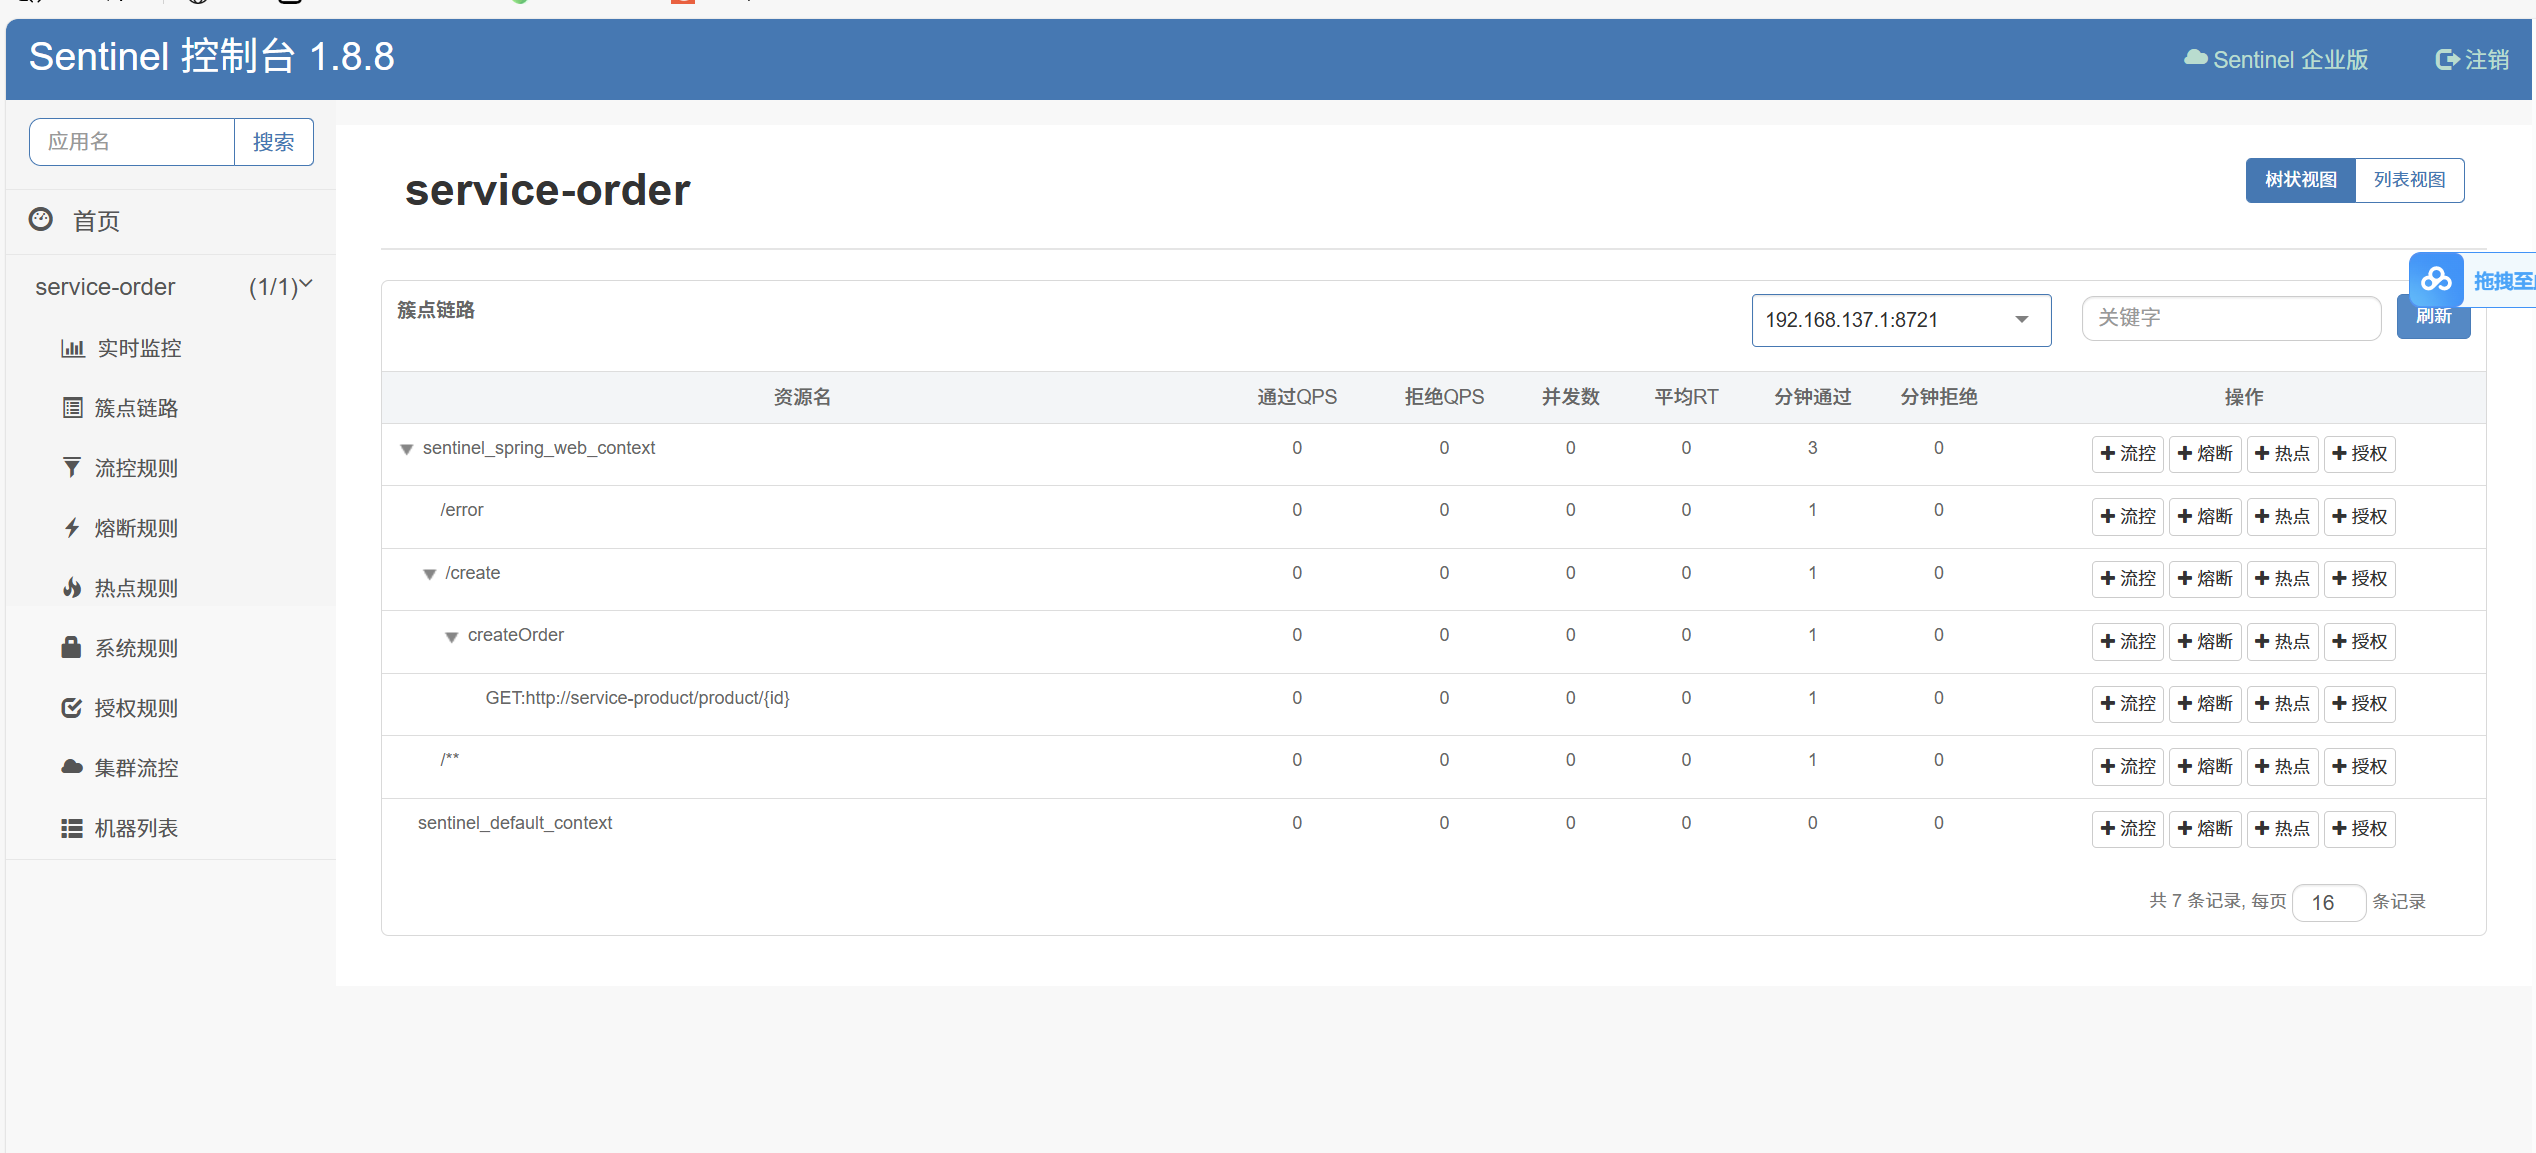The image size is (2536, 1153).
Task: Click 流控 button for the /error resource
Action: pos(2127,517)
